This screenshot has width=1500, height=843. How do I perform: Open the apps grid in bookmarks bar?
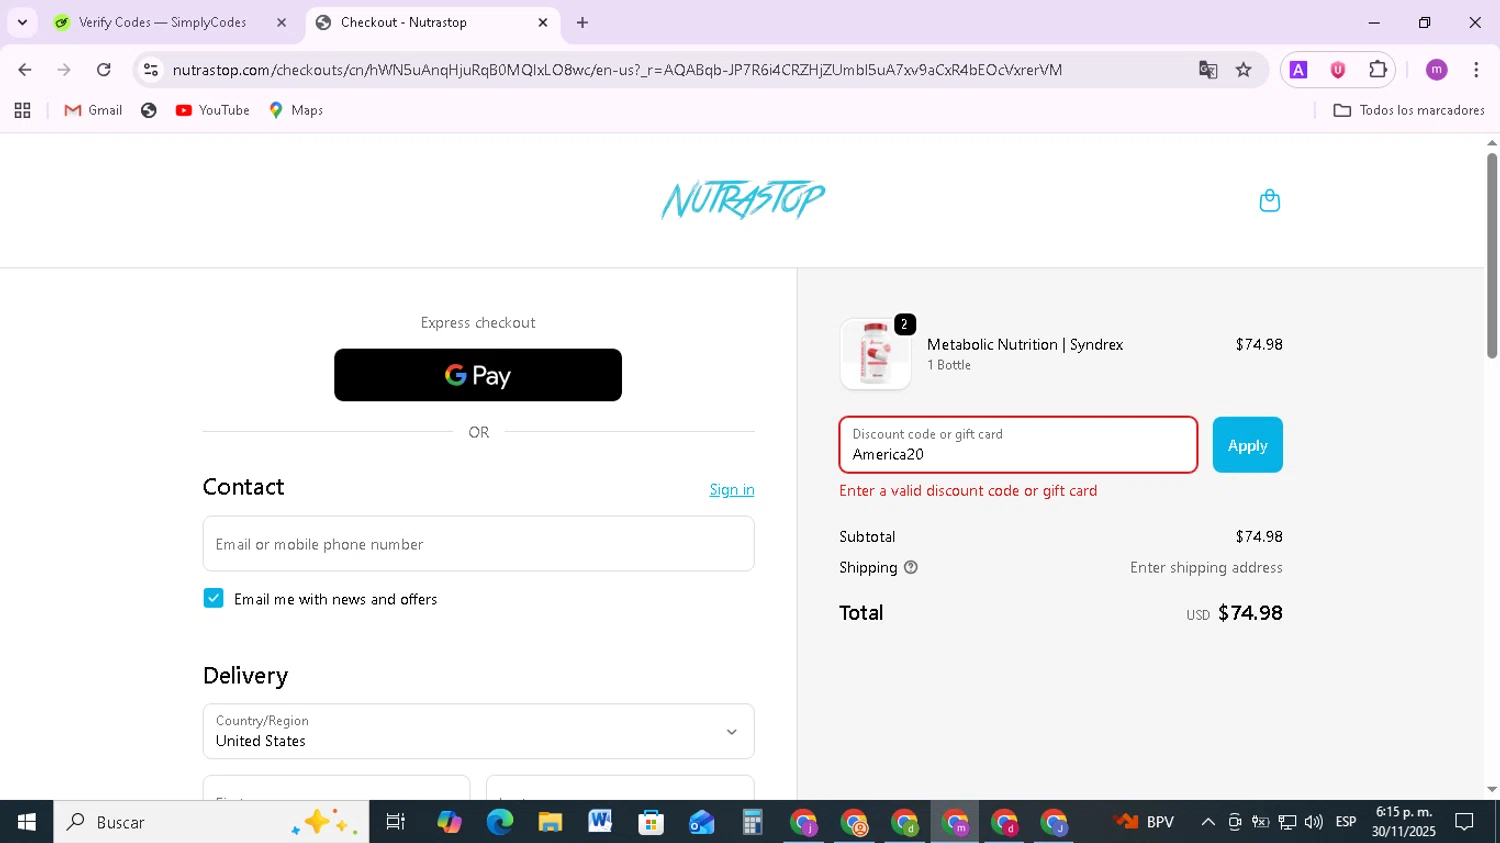[22, 110]
